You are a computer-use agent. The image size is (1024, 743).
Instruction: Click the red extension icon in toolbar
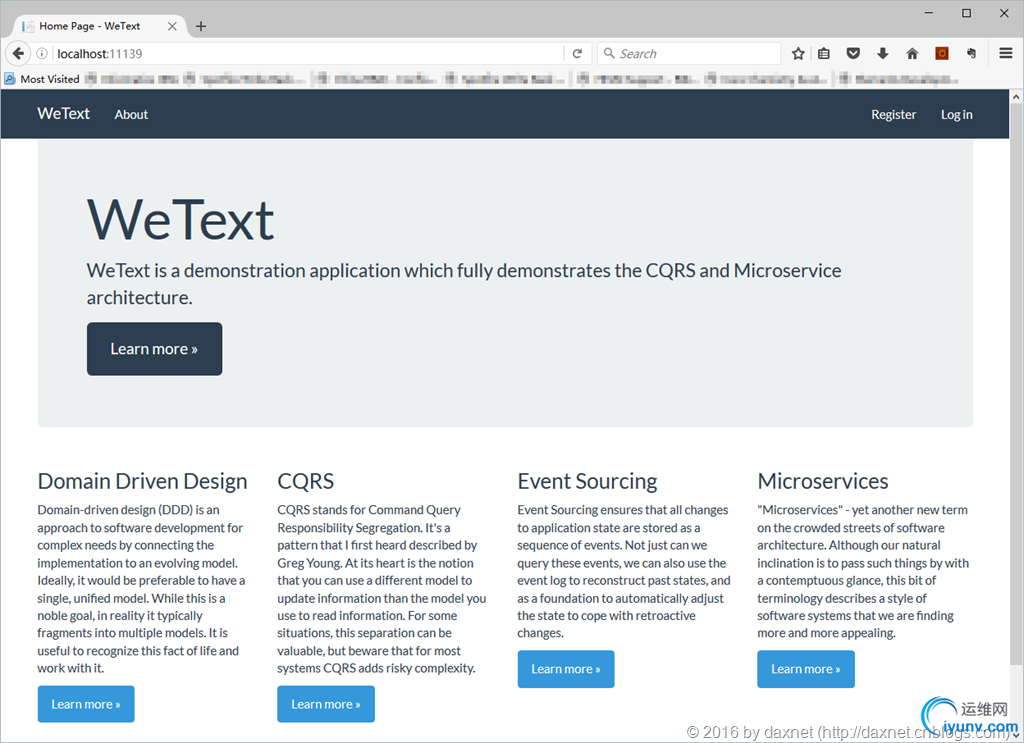pos(942,54)
